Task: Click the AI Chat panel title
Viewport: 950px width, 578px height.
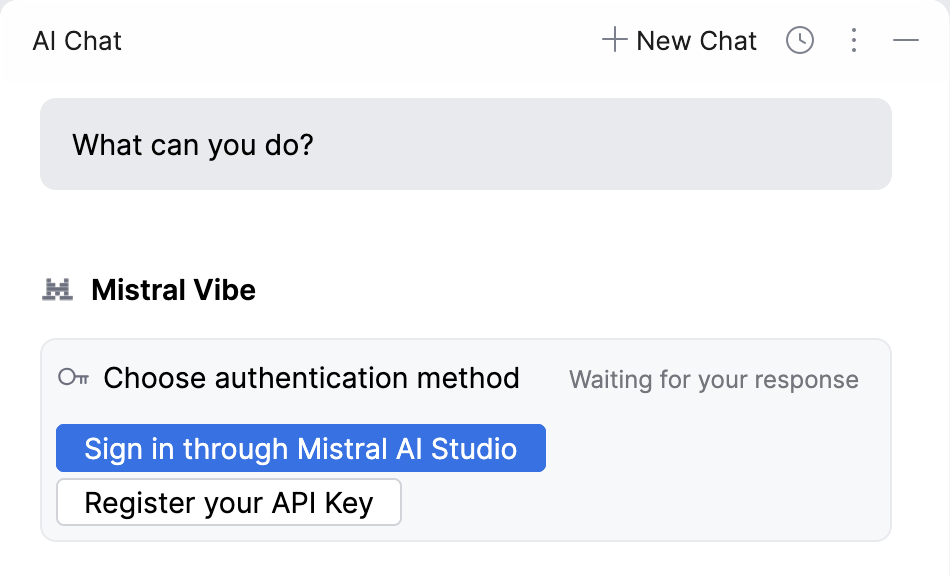Action: coord(77,41)
